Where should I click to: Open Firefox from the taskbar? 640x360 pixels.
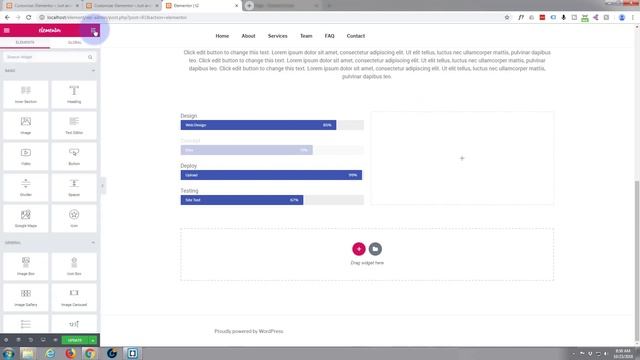click(x=71, y=353)
